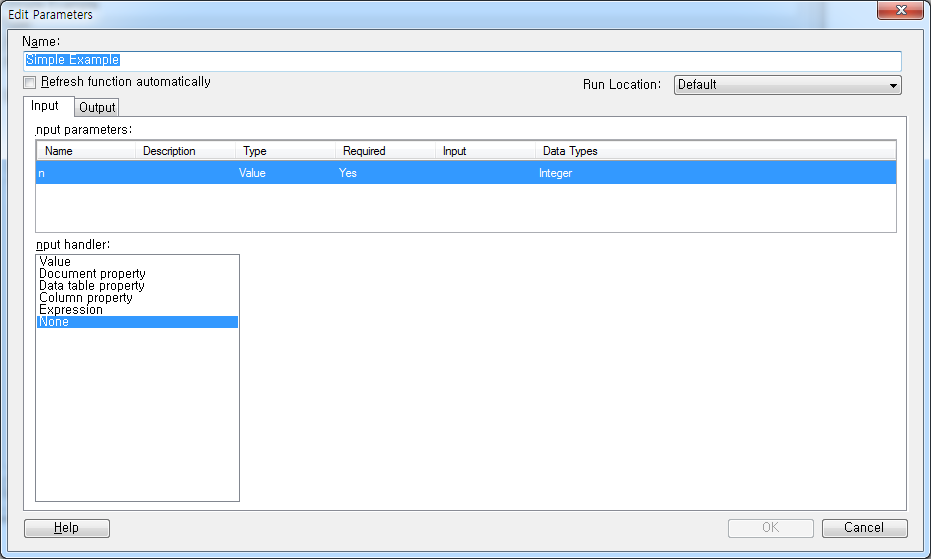Choose Value input handler
This screenshot has width=931, height=559.
[137, 261]
